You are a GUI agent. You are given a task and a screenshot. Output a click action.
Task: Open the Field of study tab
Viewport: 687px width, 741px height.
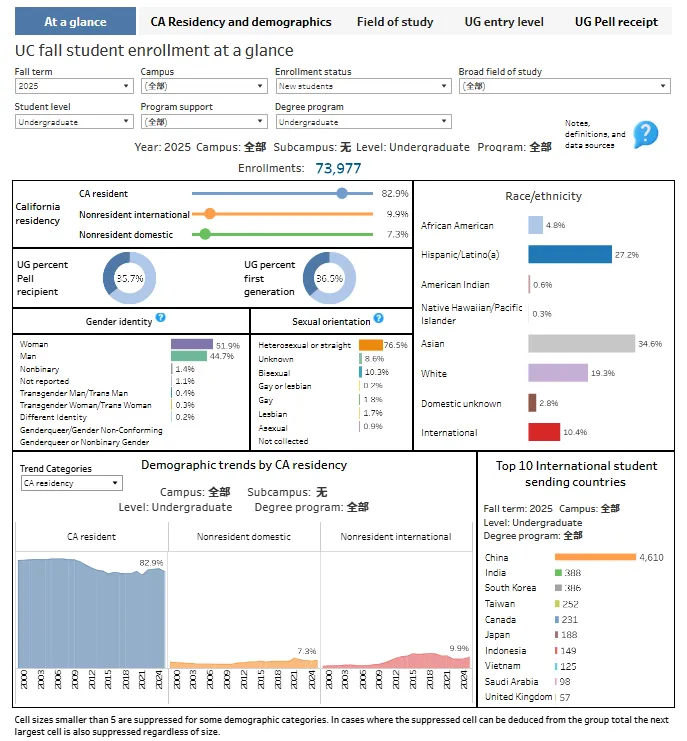[397, 21]
